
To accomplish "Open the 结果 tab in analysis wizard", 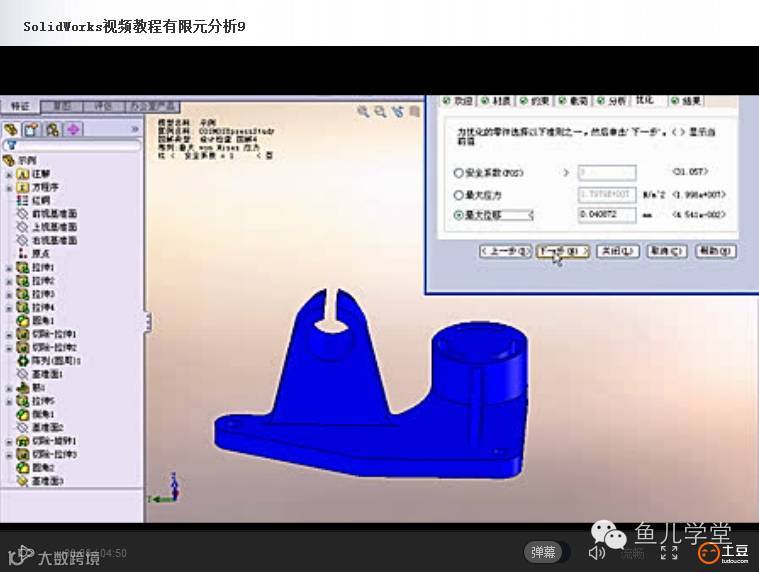I will 686,101.
